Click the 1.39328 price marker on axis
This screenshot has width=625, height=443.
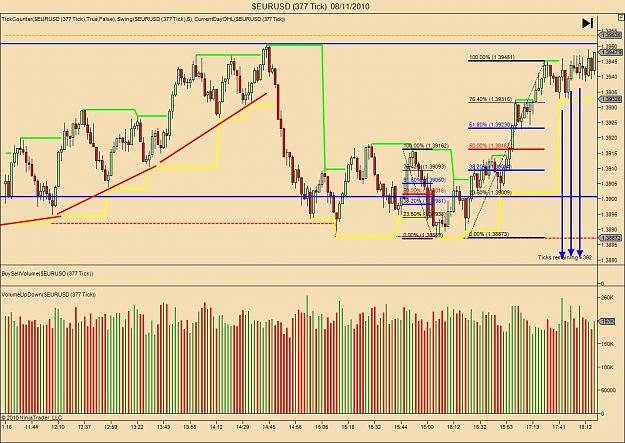[611, 99]
